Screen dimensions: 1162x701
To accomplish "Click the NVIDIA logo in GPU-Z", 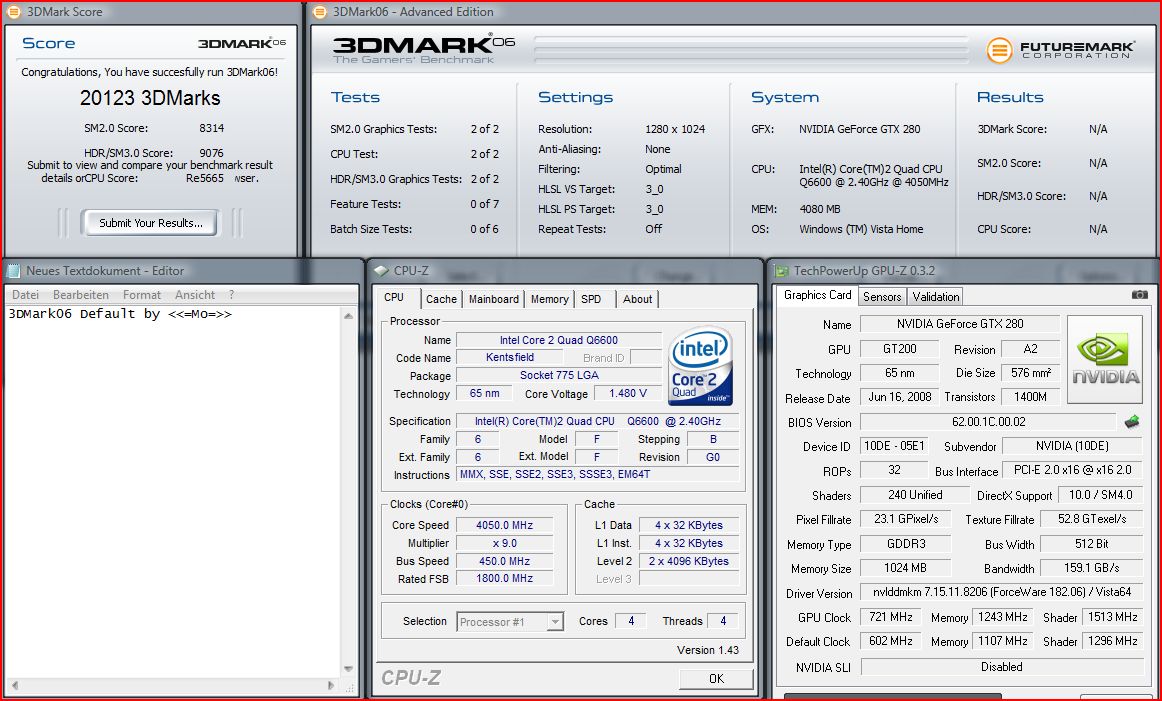I will pos(1104,359).
